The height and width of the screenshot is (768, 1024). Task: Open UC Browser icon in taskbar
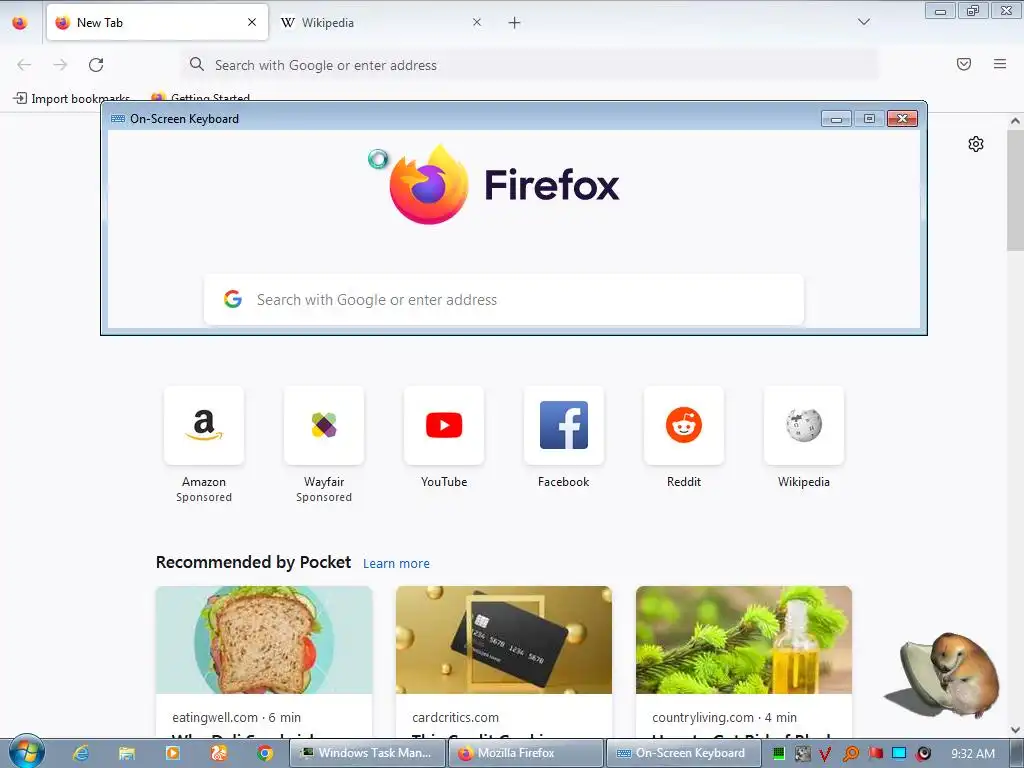pos(219,753)
